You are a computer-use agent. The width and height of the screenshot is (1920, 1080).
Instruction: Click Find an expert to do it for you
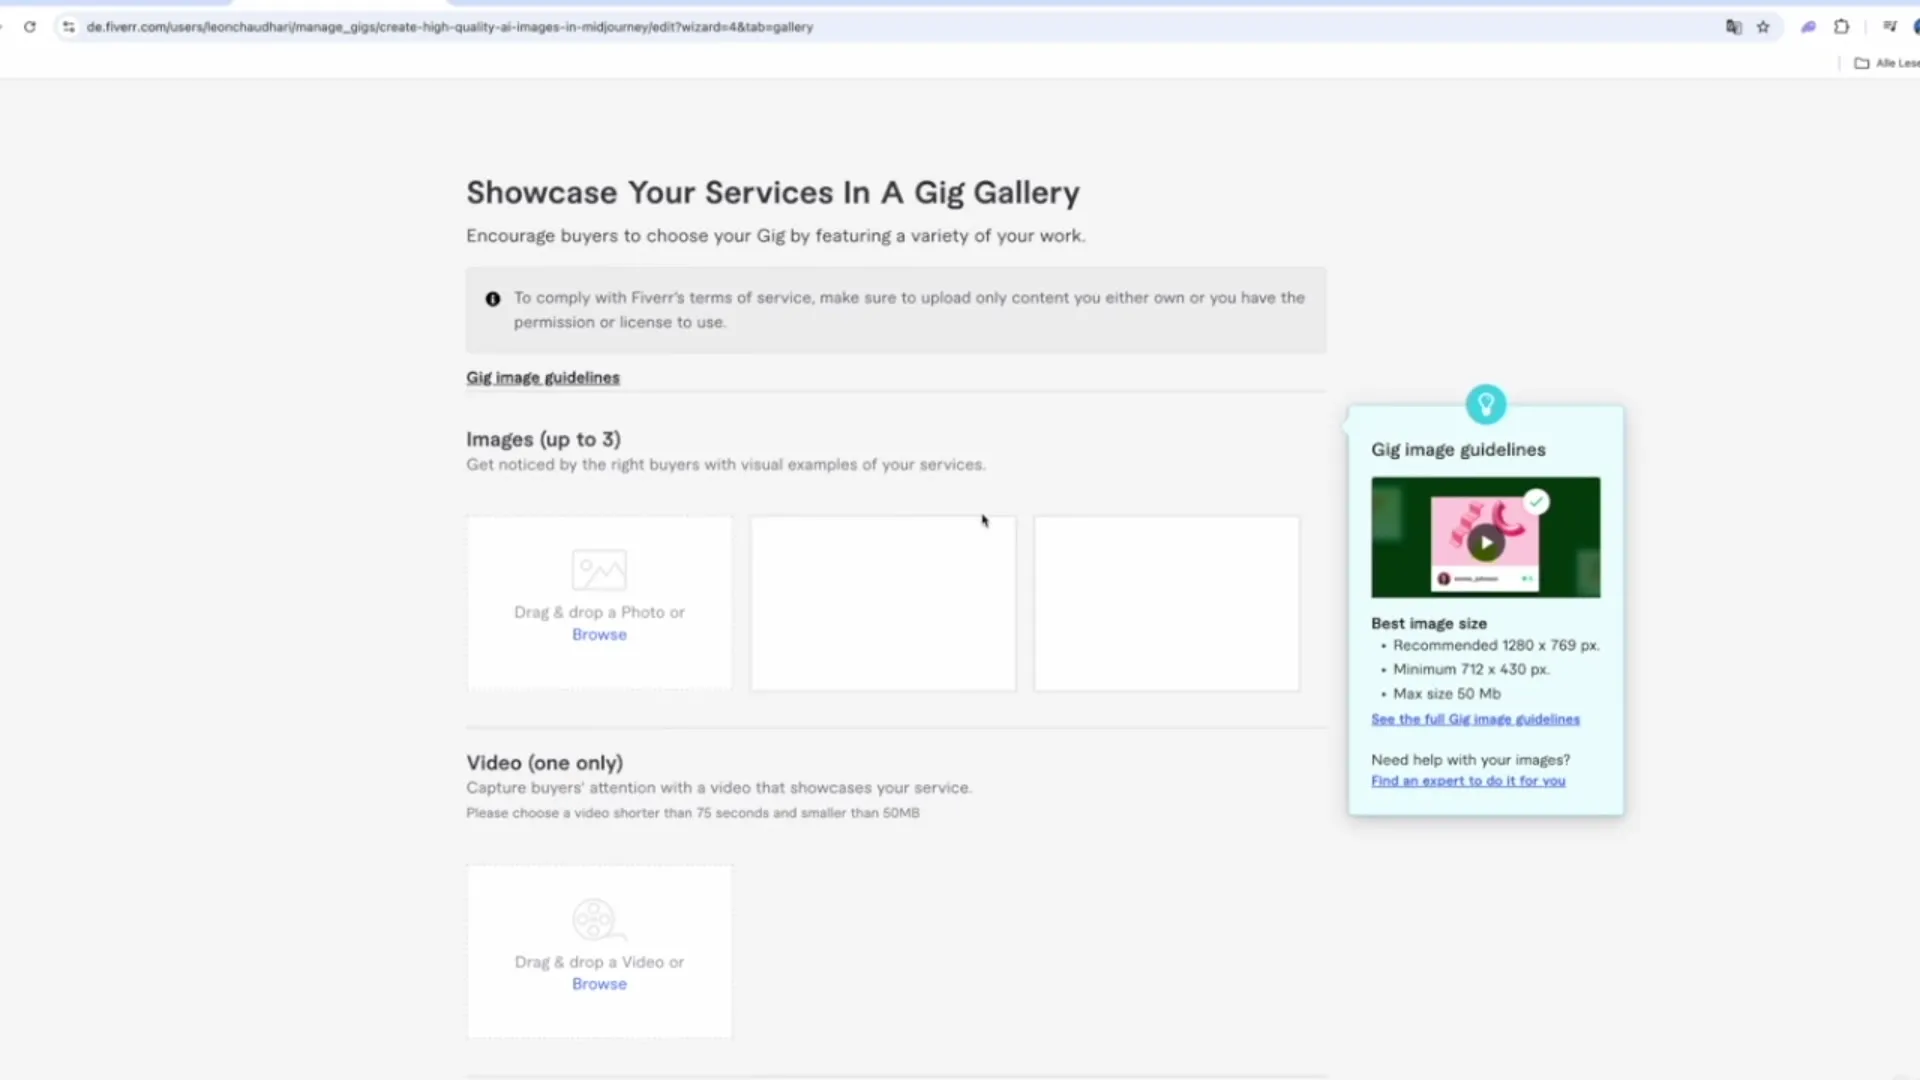click(1468, 781)
